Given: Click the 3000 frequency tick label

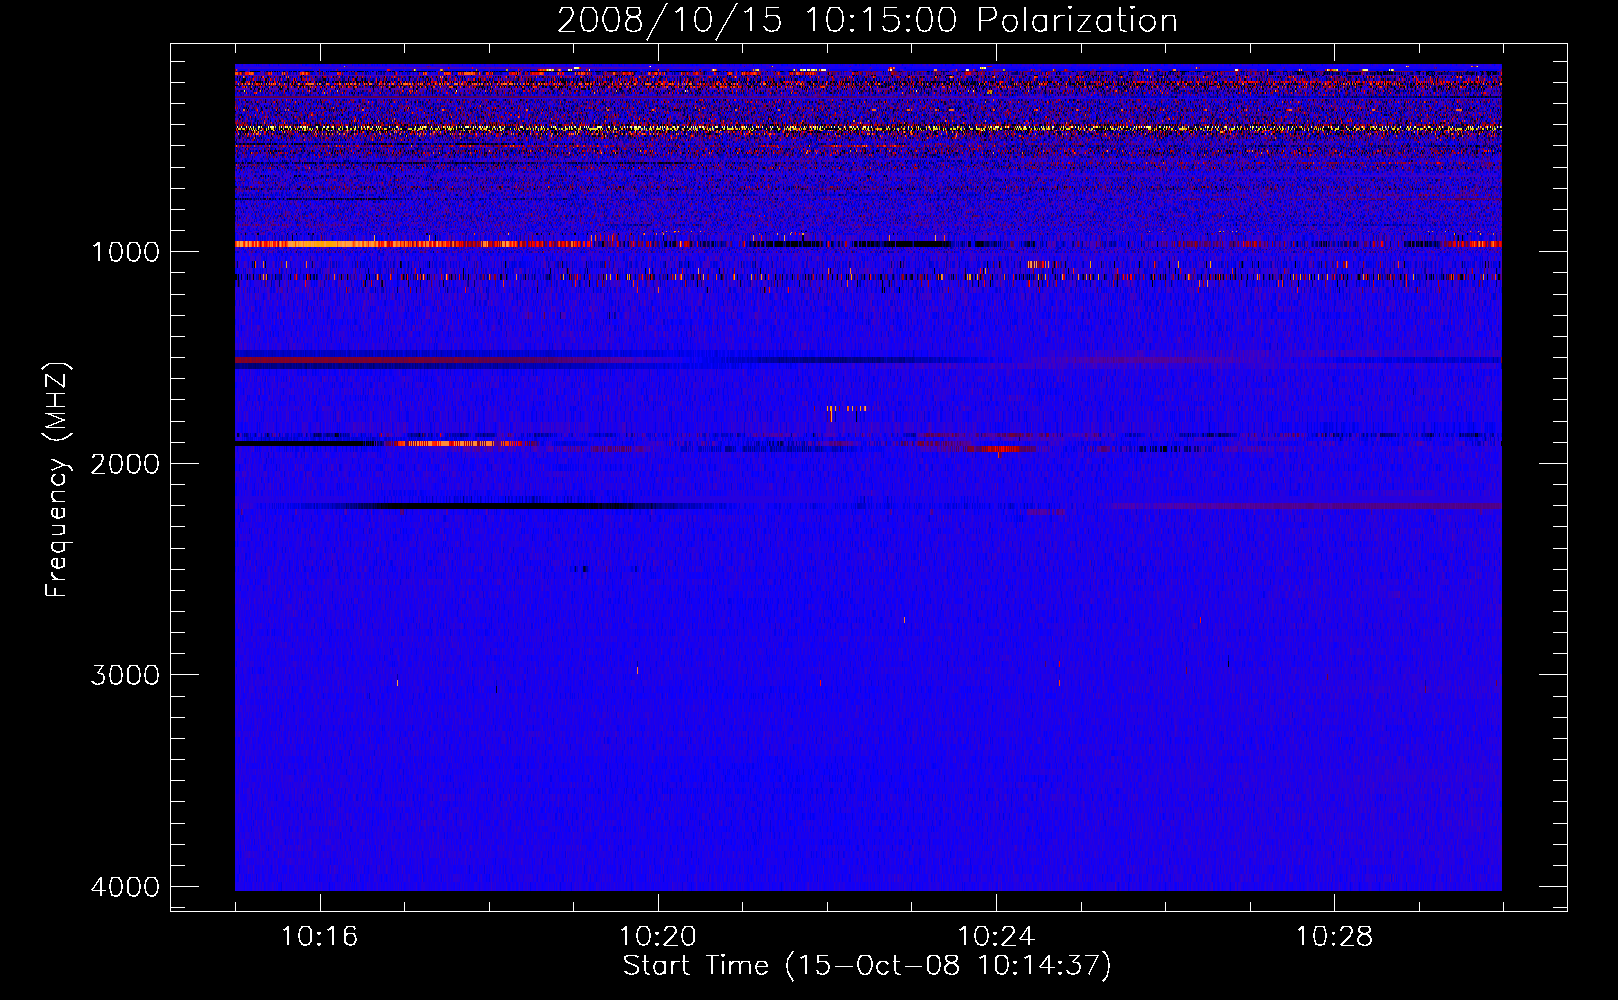Looking at the screenshot, I should click(126, 675).
